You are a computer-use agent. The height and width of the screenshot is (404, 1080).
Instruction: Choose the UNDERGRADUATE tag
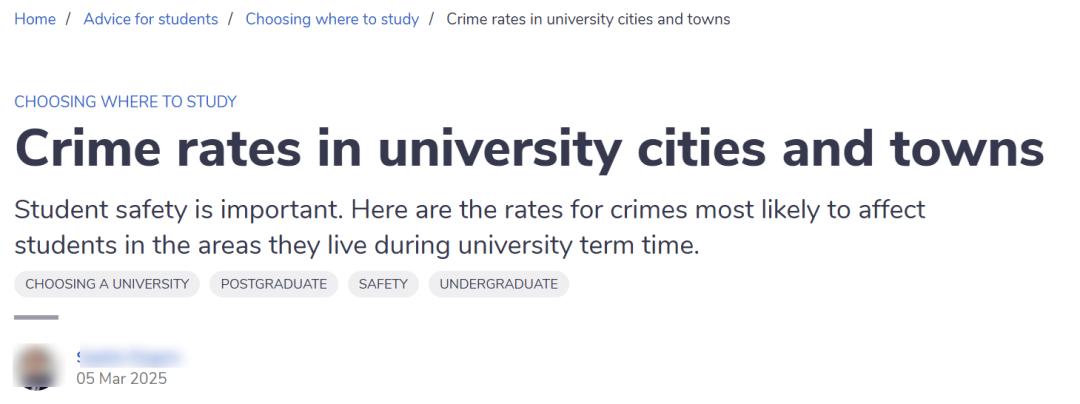(499, 284)
